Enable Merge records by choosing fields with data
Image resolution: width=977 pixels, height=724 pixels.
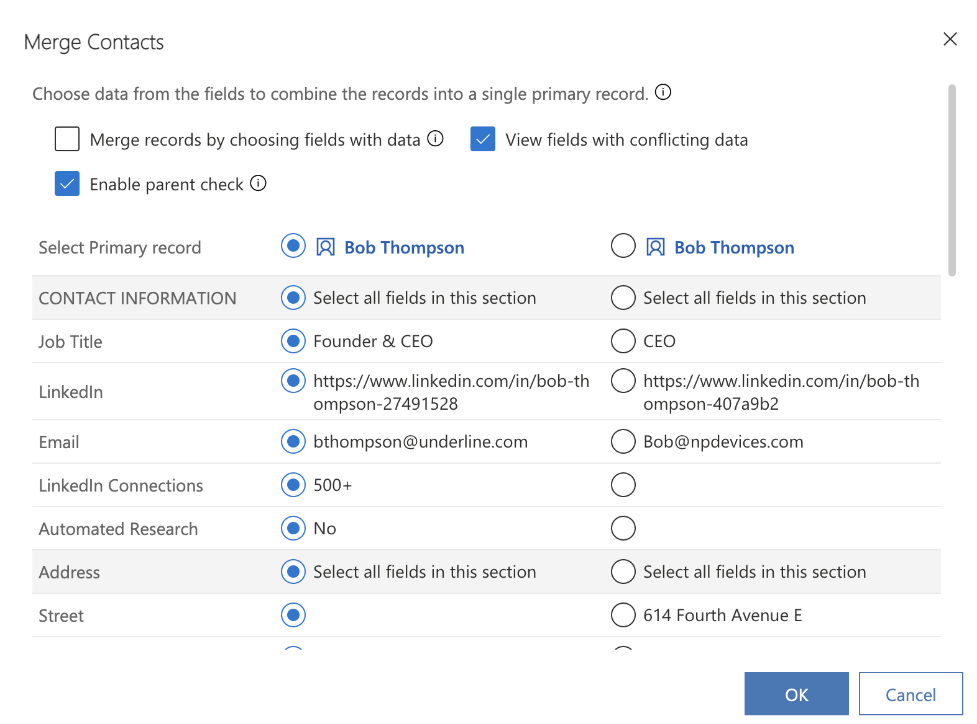(x=67, y=139)
